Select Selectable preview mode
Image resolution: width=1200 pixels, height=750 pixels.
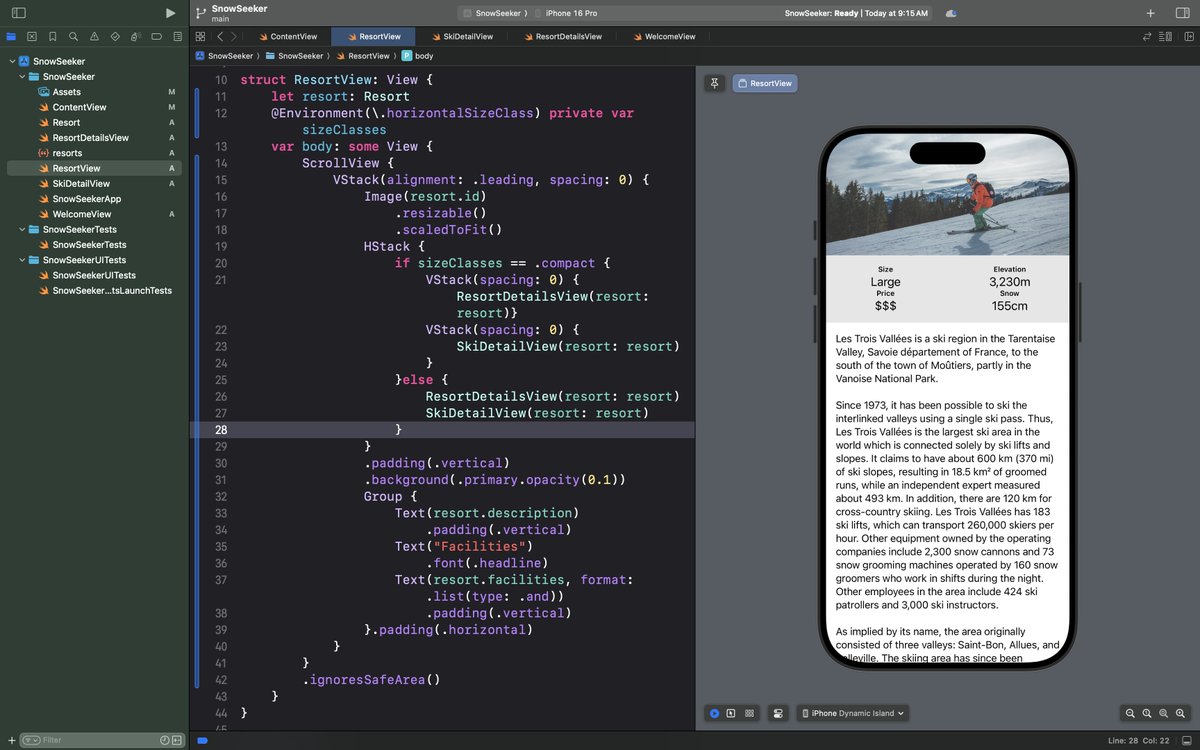[731, 713]
